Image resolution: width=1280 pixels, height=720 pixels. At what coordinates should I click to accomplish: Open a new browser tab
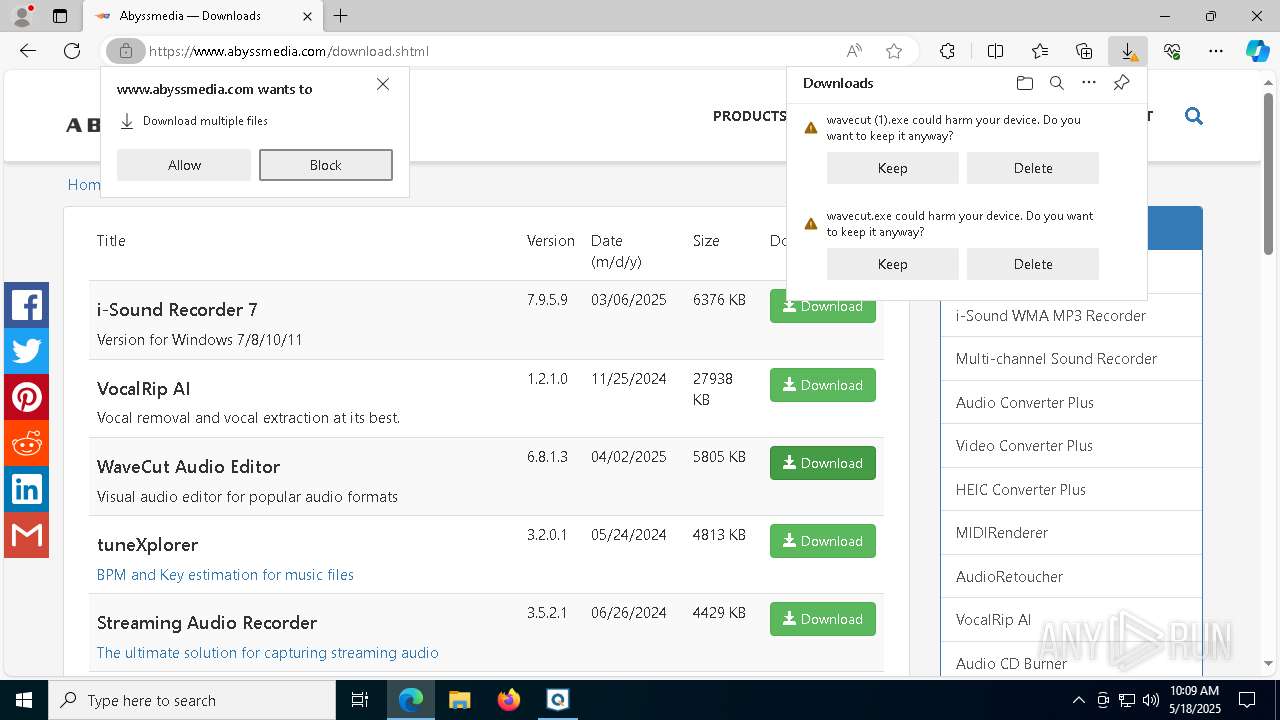tap(341, 16)
